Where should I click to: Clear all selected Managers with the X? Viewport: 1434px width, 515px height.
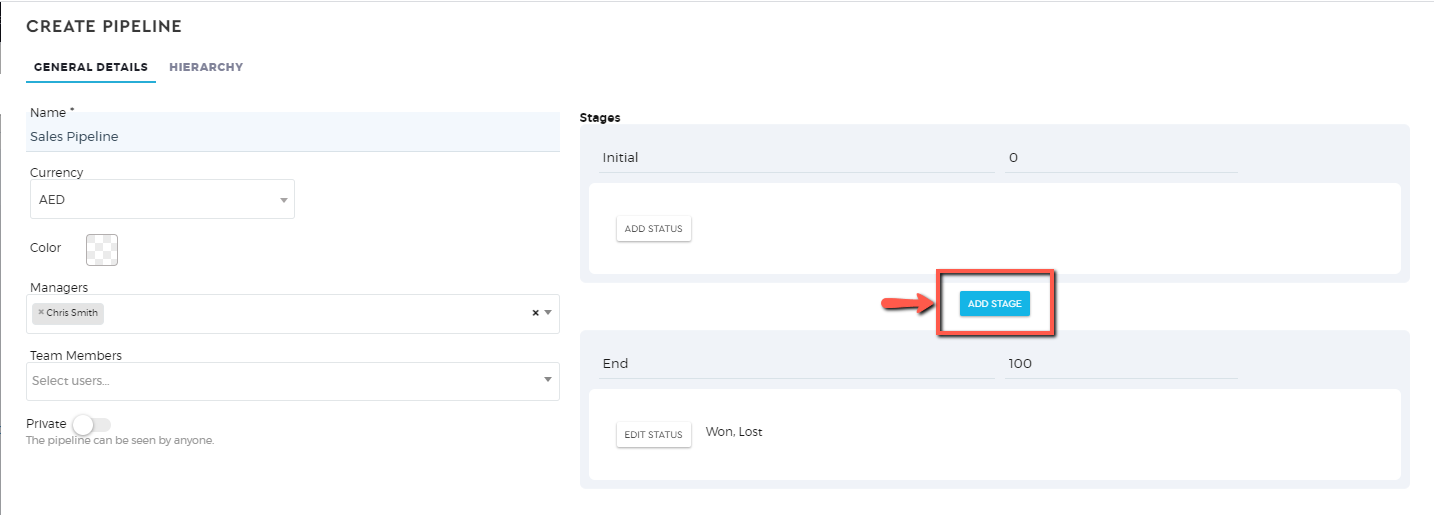(535, 313)
